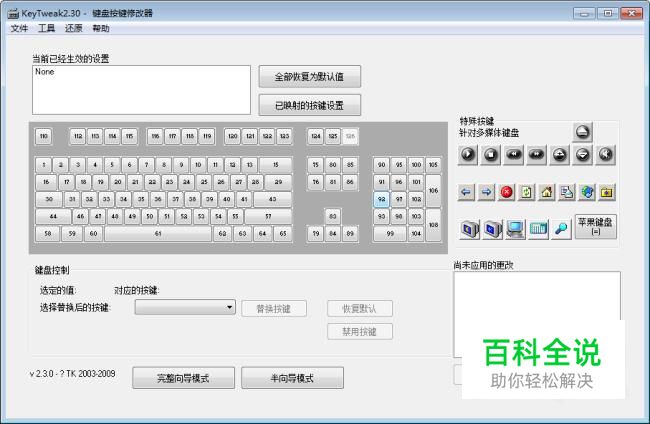Viewport: 650px width, 424px height.
Task: Select keyboard key 43
Action: [273, 199]
